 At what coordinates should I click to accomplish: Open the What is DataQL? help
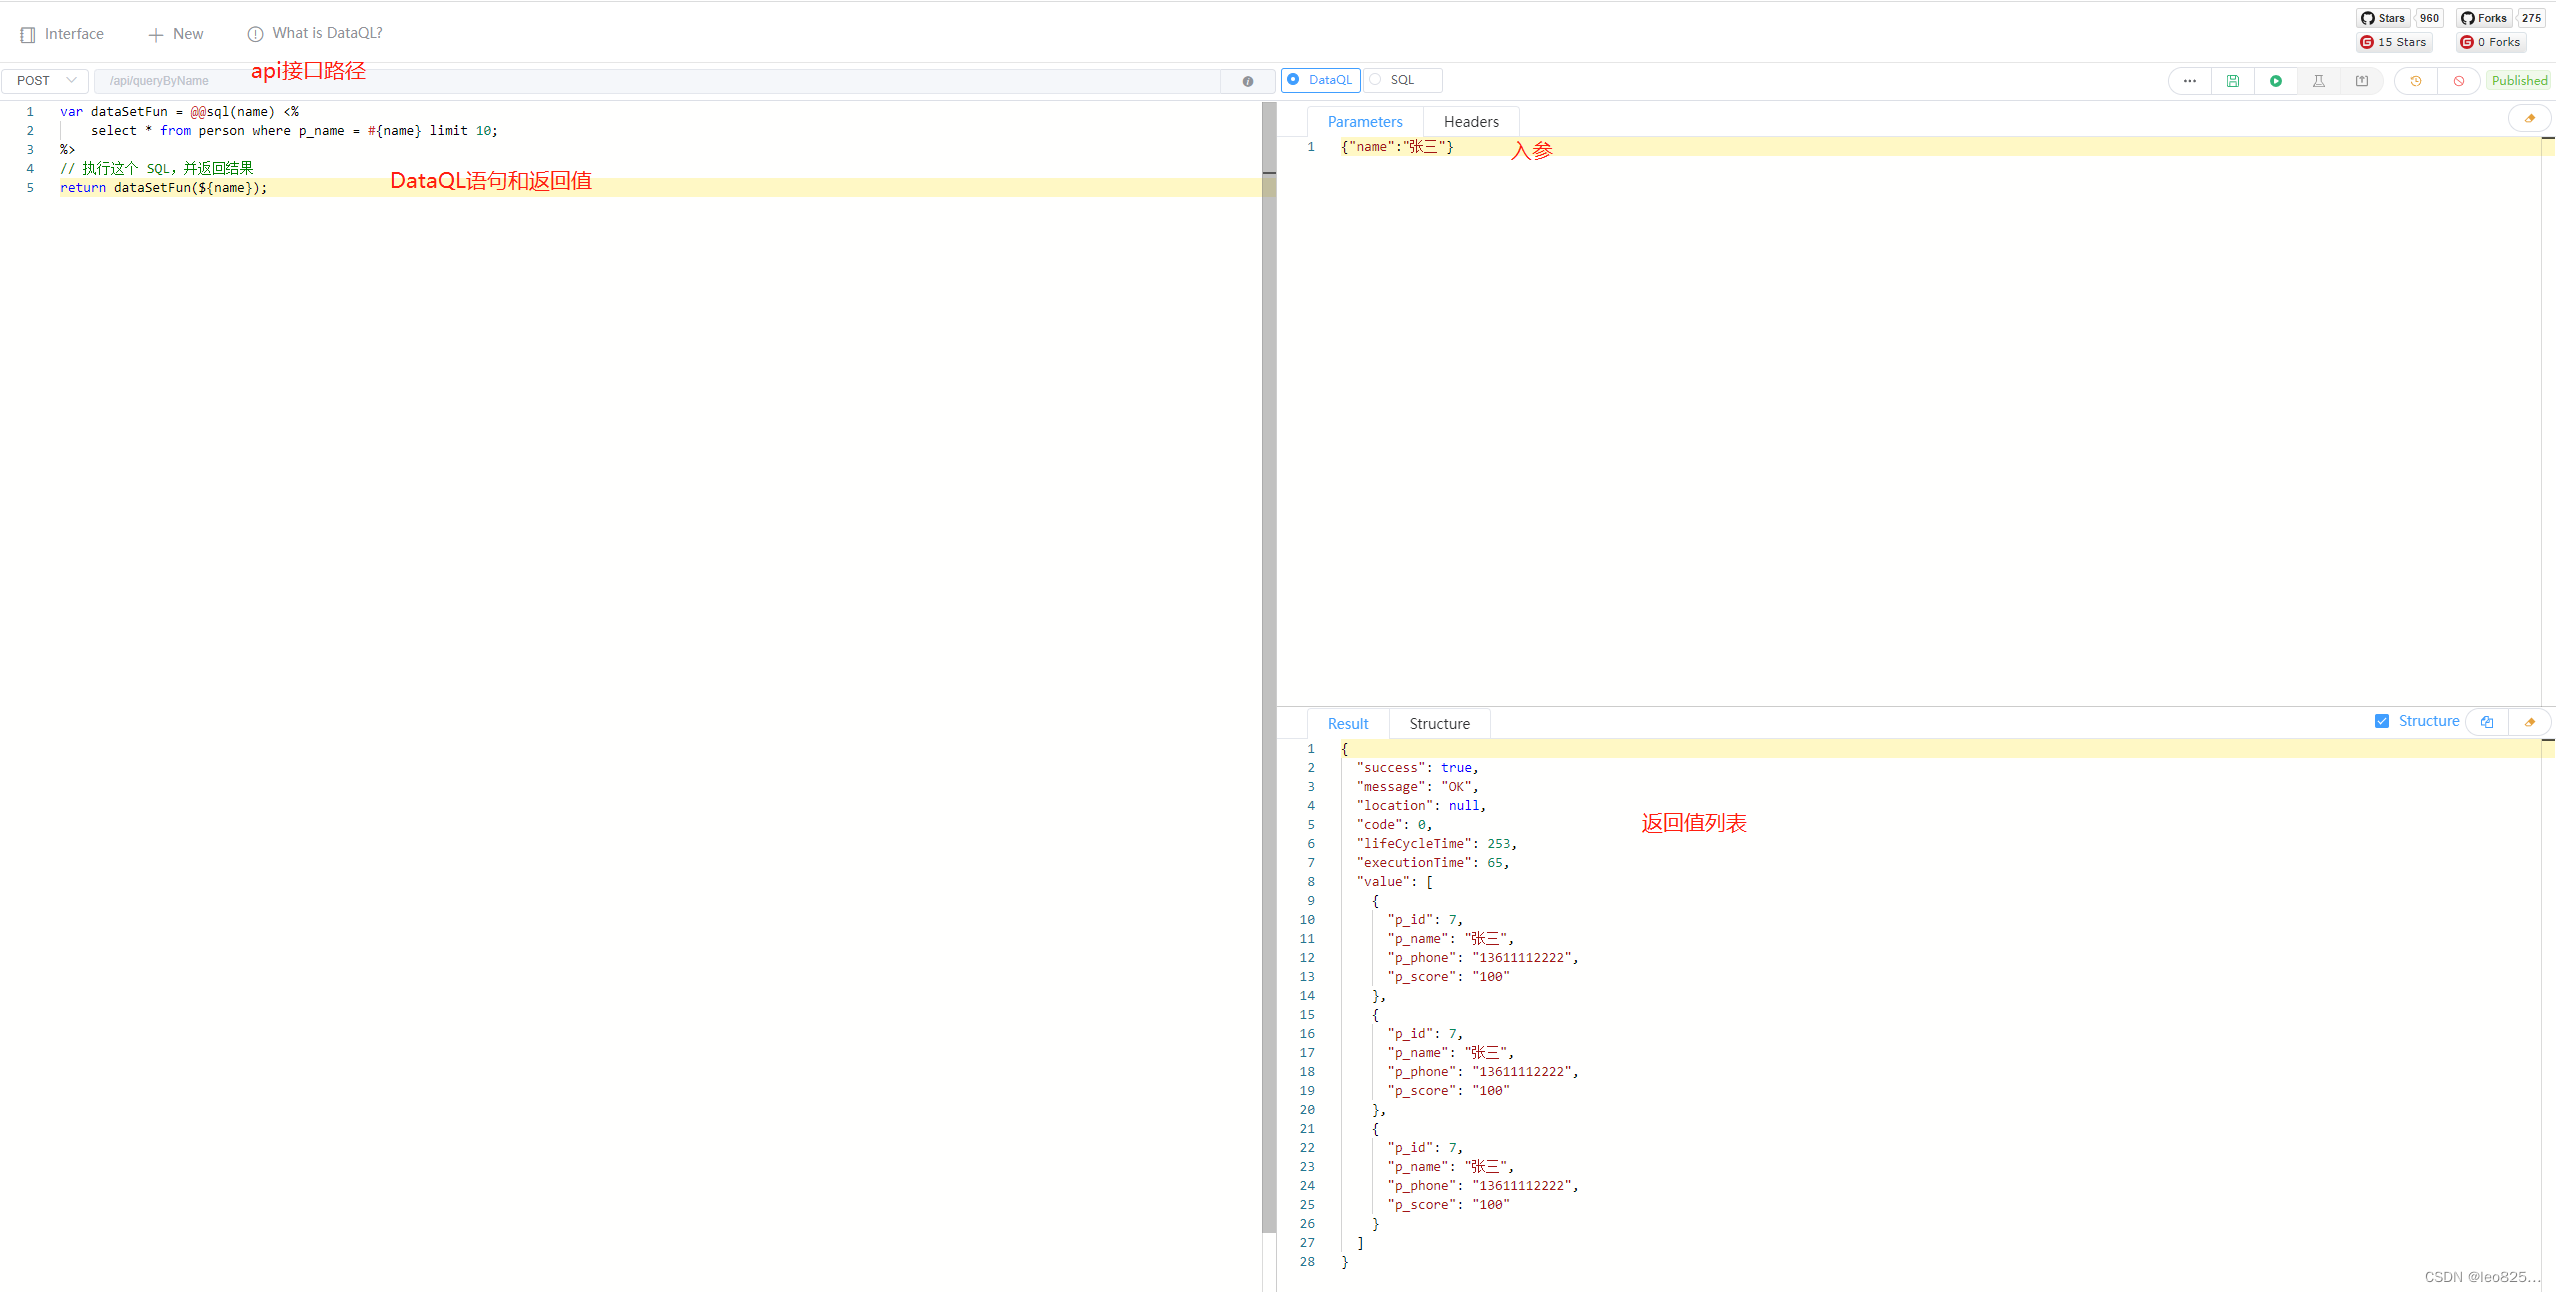click(x=315, y=34)
